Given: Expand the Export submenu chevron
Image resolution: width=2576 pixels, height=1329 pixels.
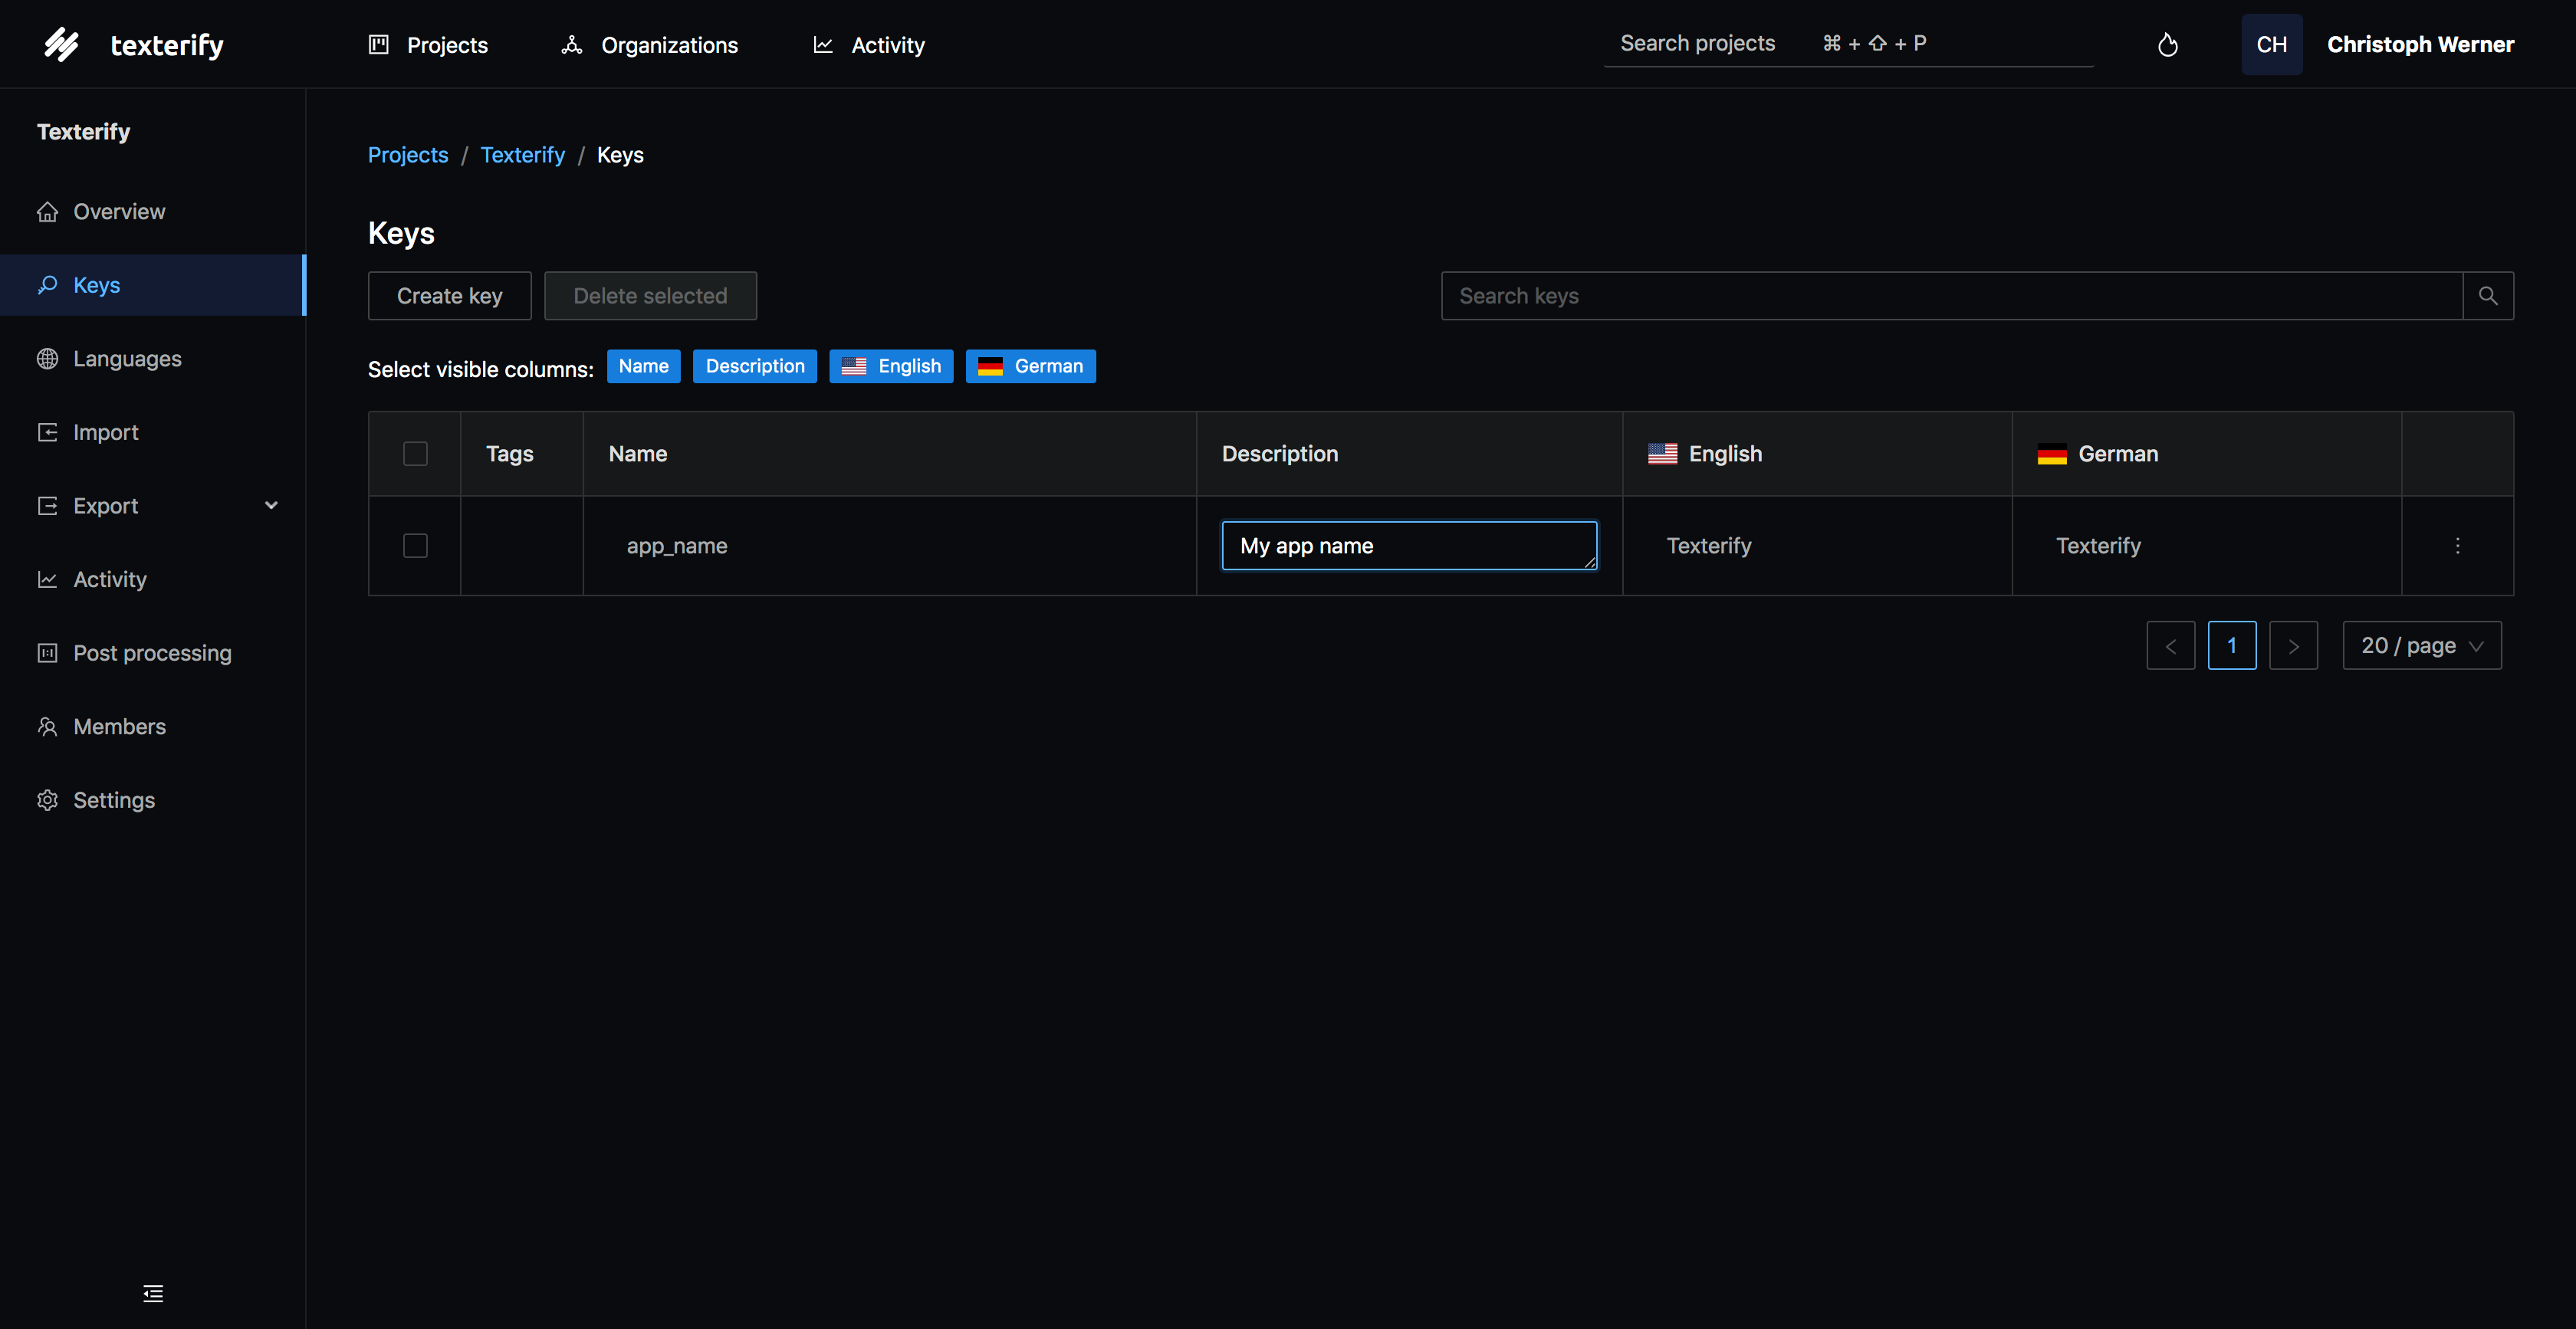Looking at the screenshot, I should point(271,506).
